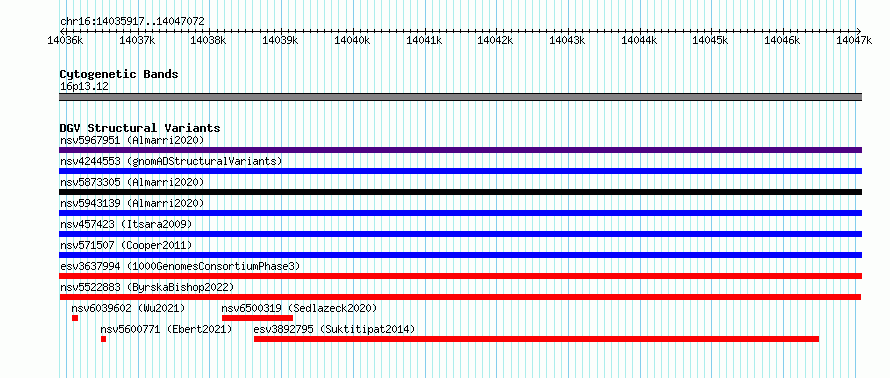Select the Cytogenetic Bands track title

[x=119, y=74]
